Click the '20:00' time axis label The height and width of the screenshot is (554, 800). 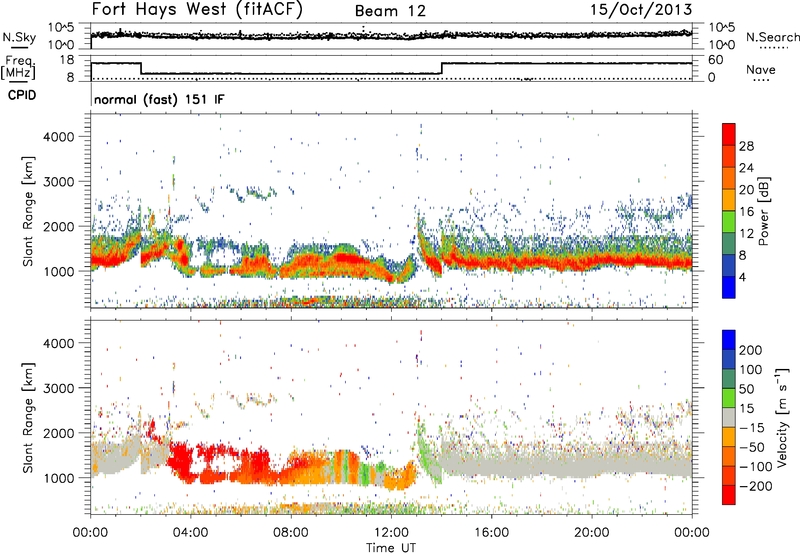click(592, 533)
